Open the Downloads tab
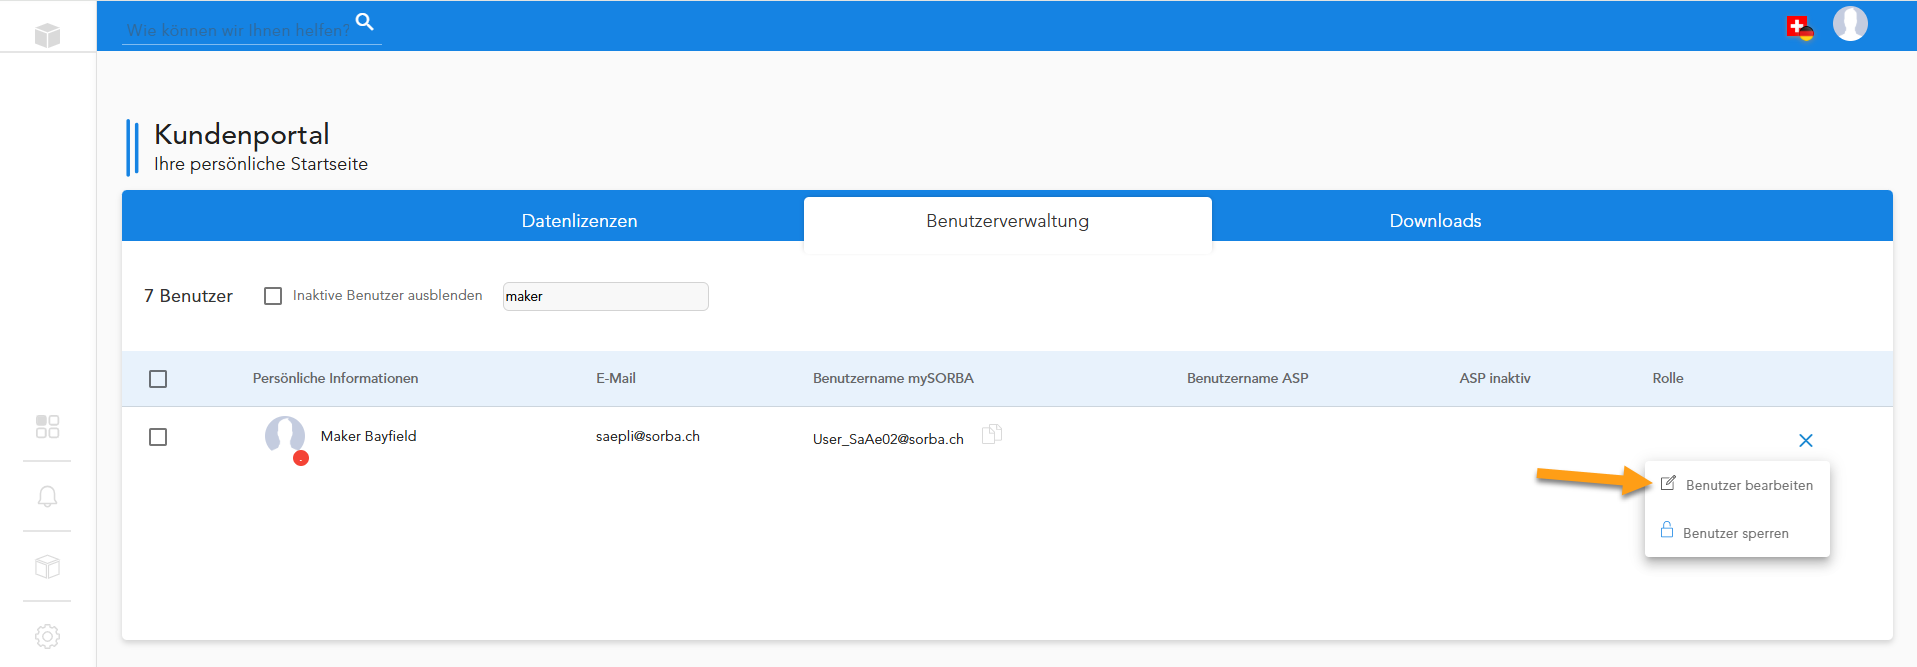The image size is (1917, 667). click(x=1435, y=221)
